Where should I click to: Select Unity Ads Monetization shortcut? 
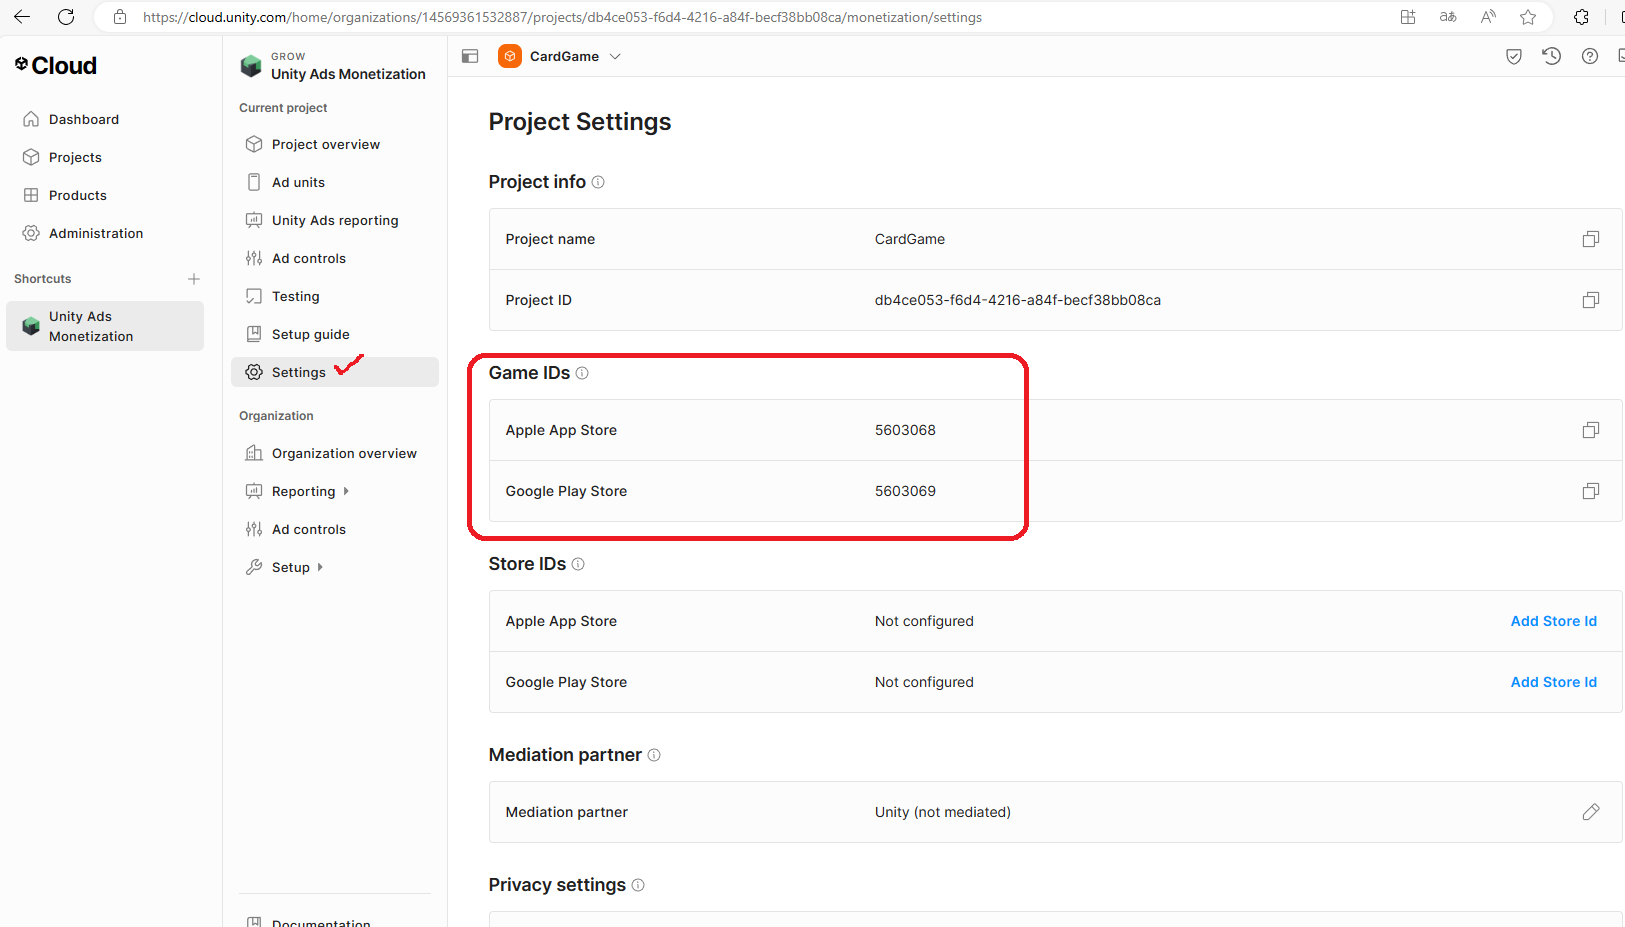point(105,326)
